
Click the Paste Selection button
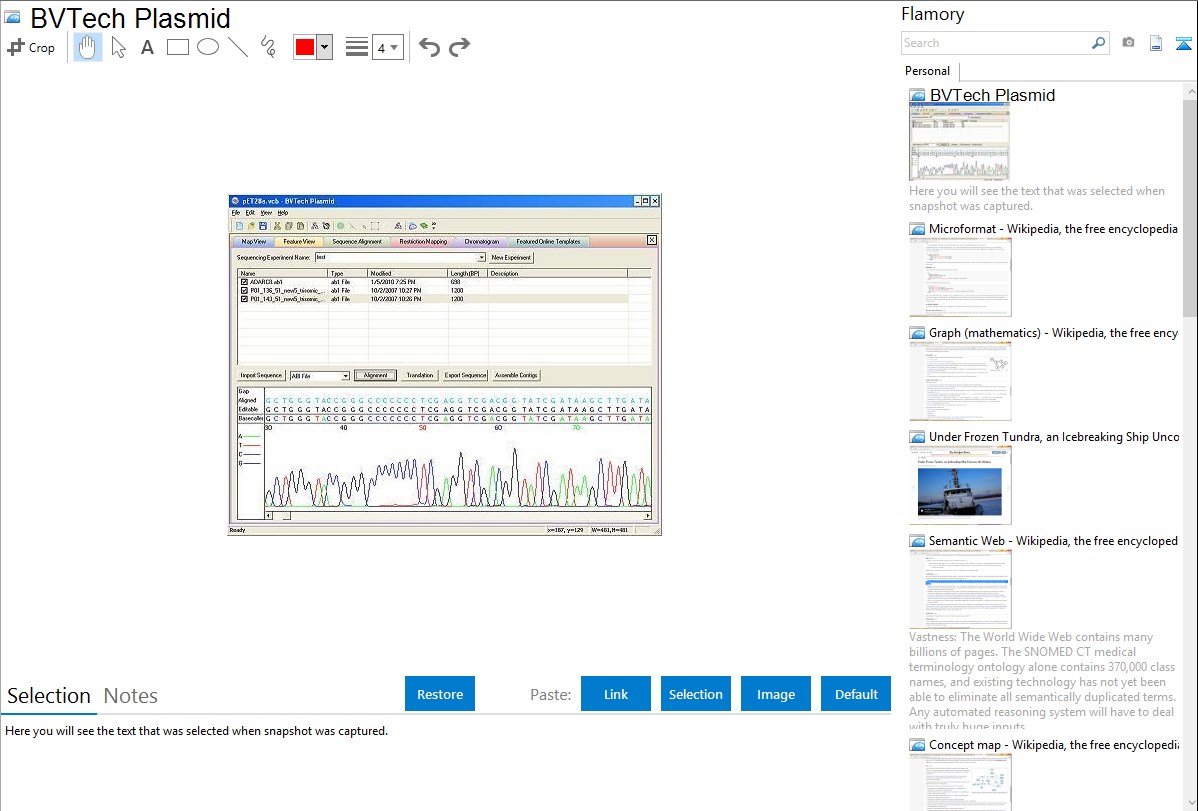(696, 694)
